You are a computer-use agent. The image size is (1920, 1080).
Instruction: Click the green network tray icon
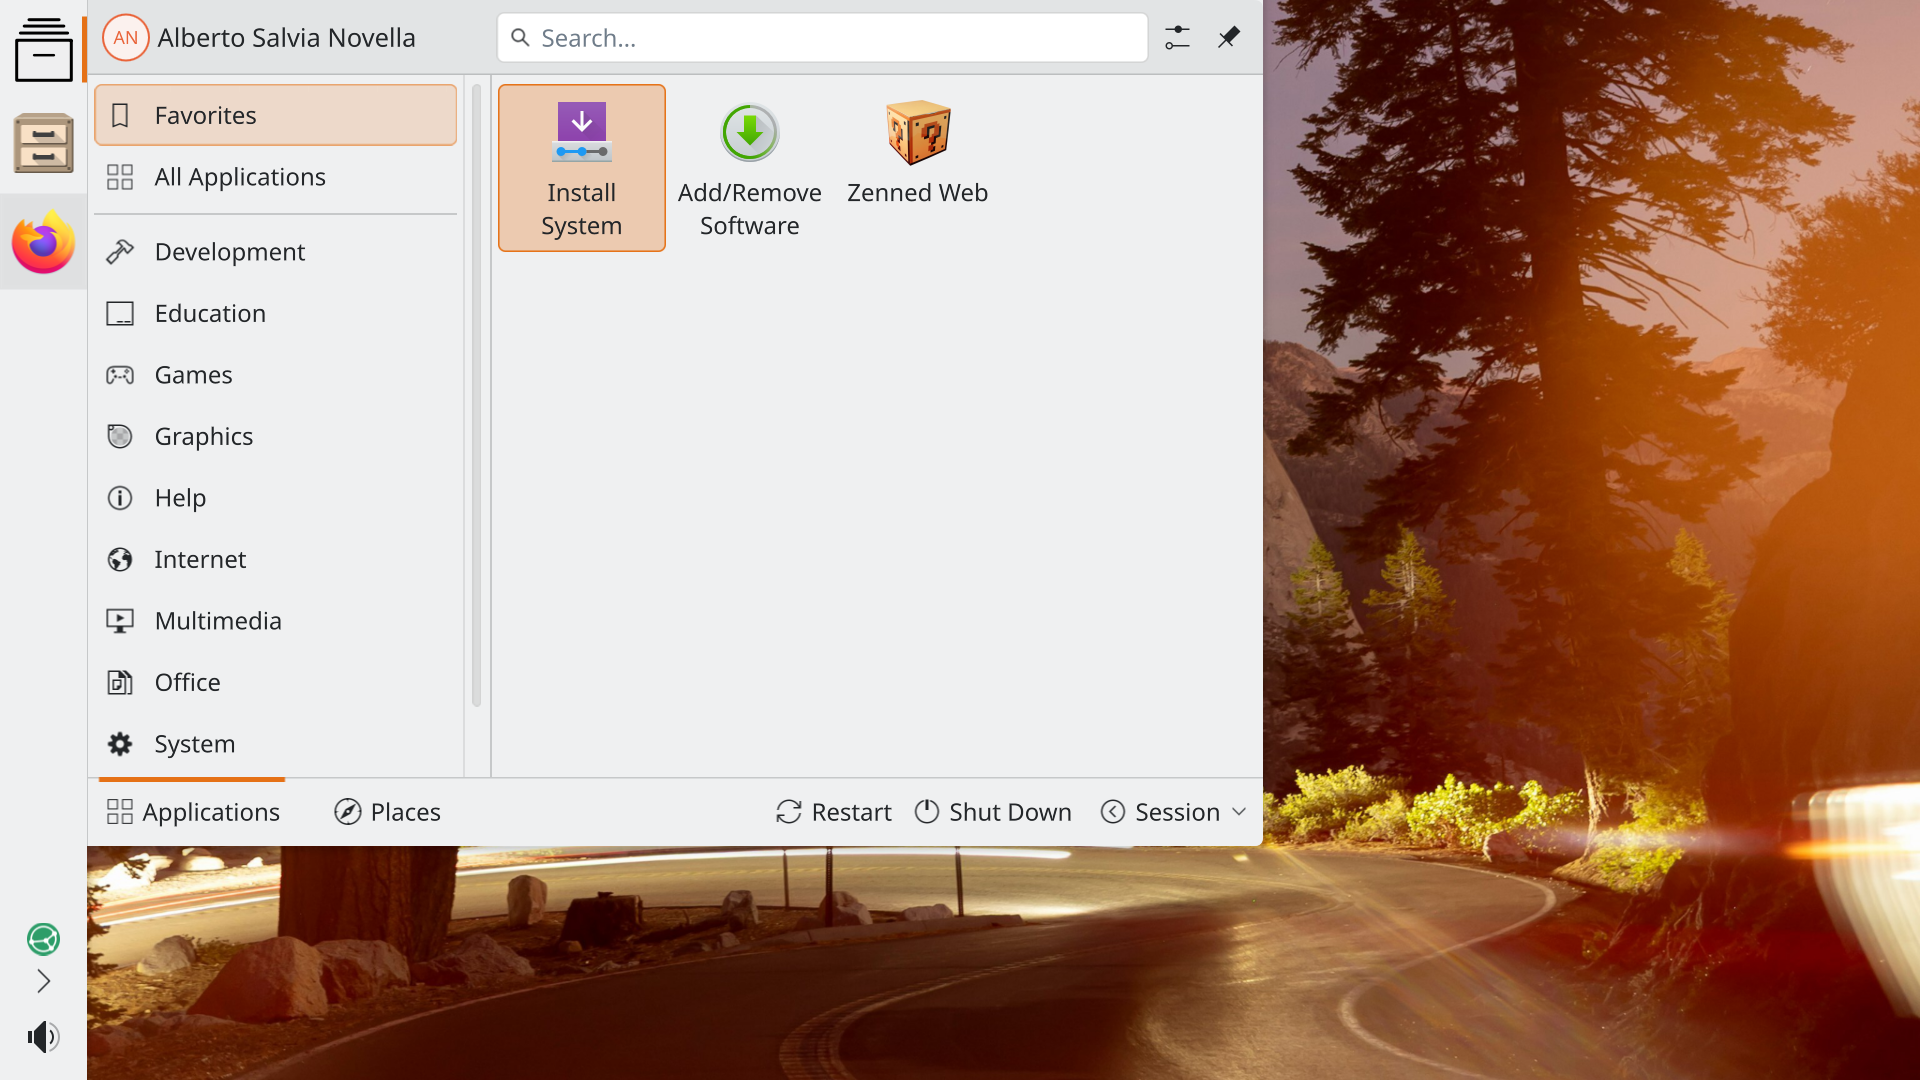(x=43, y=939)
